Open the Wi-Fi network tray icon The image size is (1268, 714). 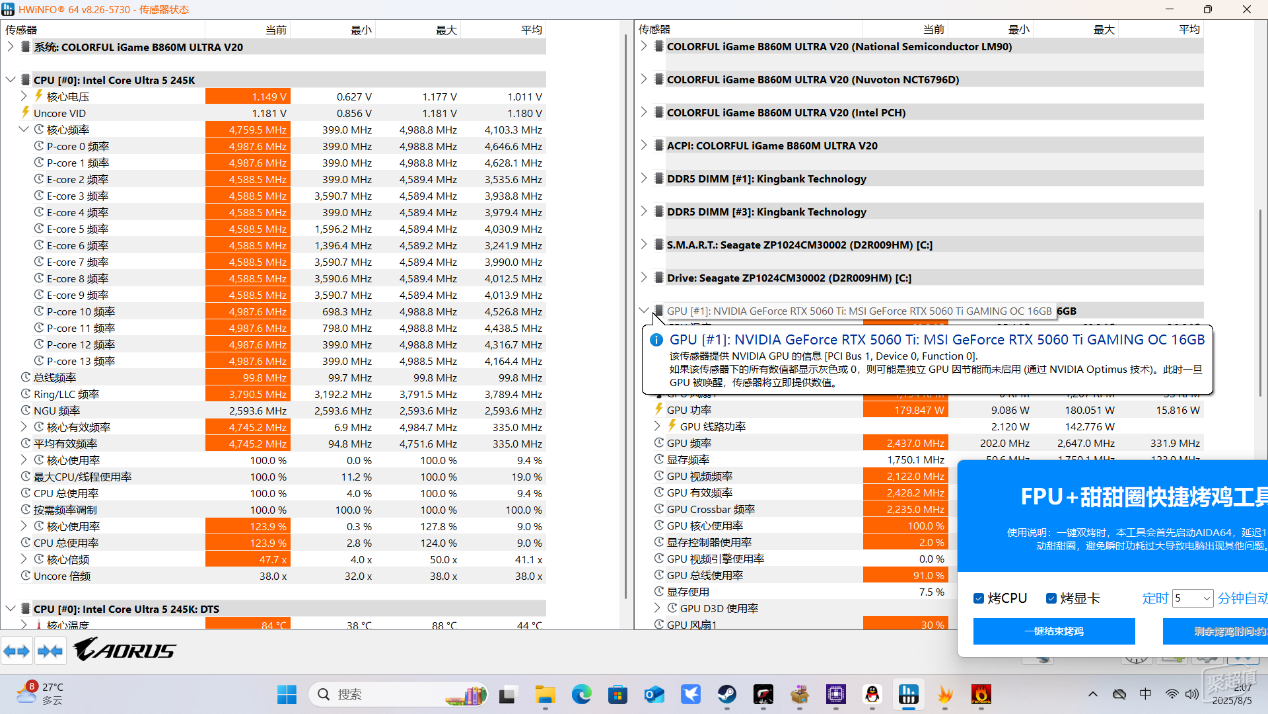coord(1171,694)
